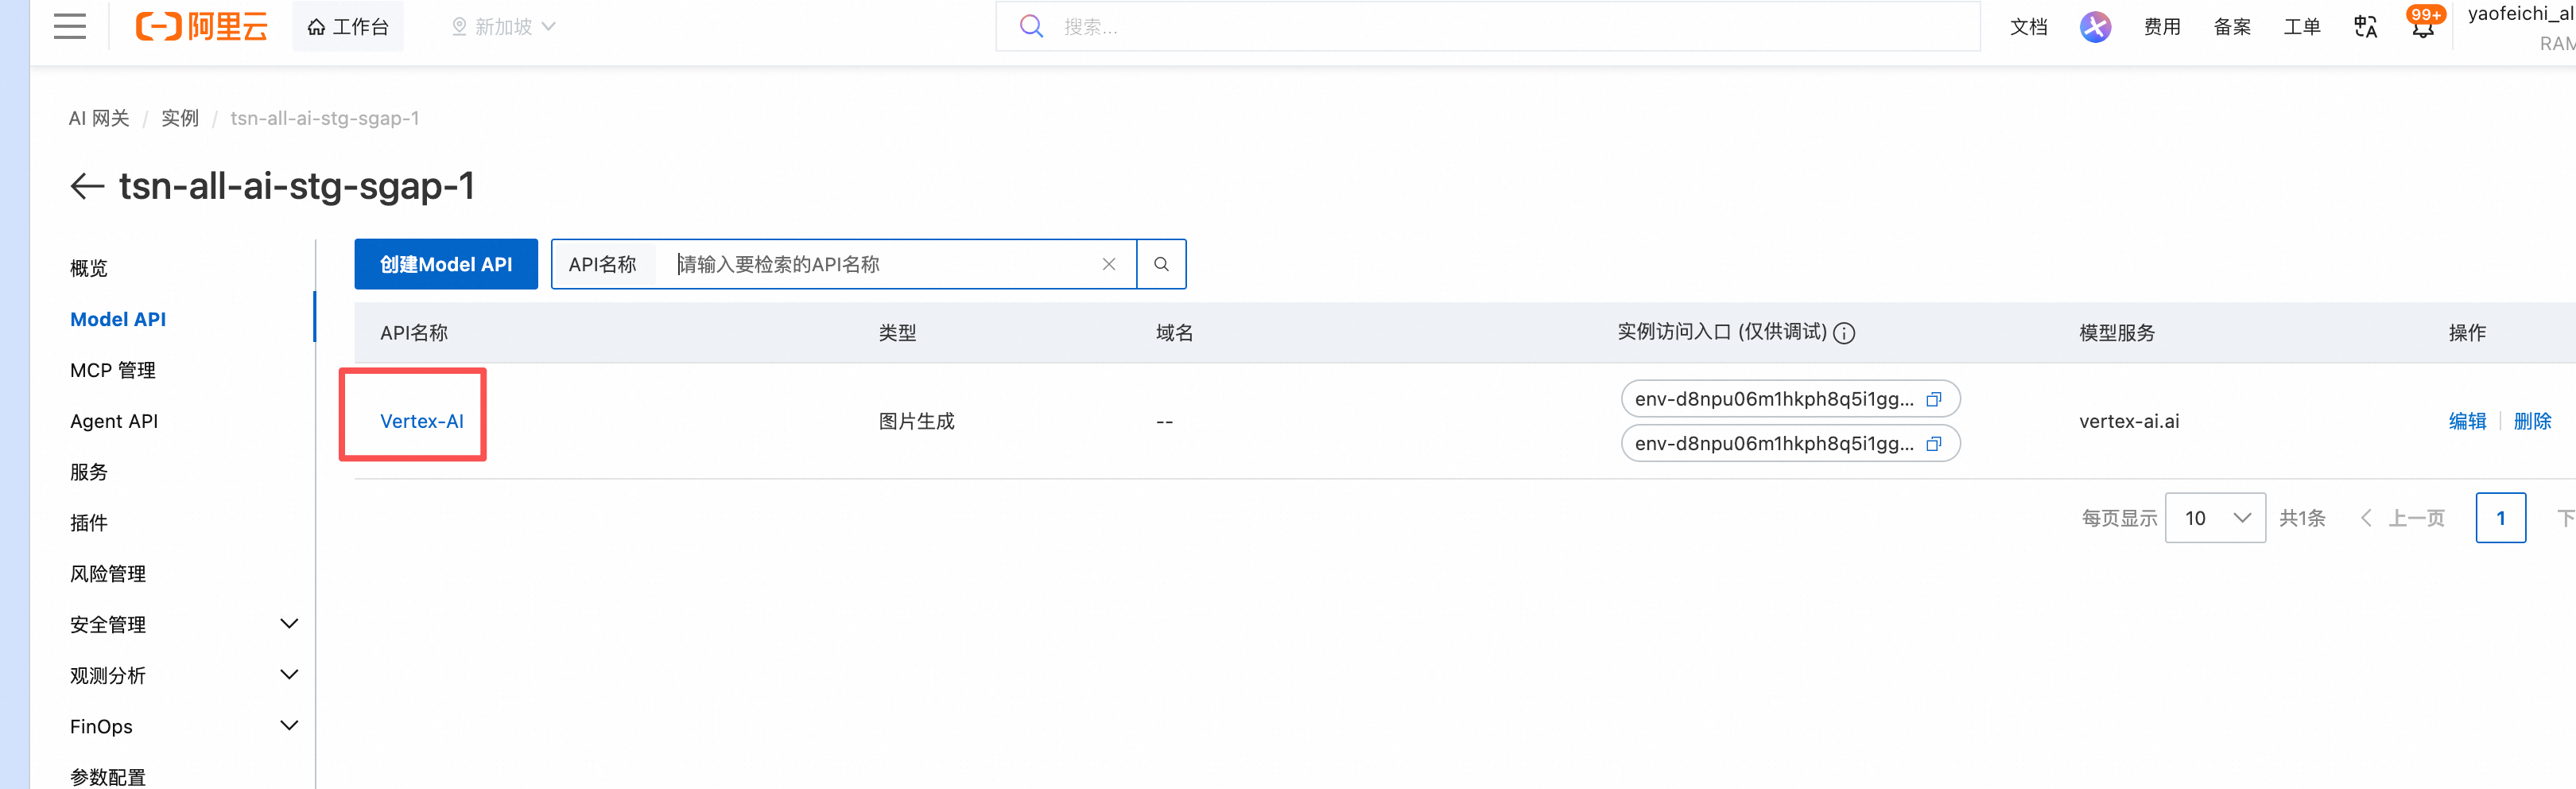2576x789 pixels.
Task: Click the API search magnifier button
Action: click(x=1161, y=264)
